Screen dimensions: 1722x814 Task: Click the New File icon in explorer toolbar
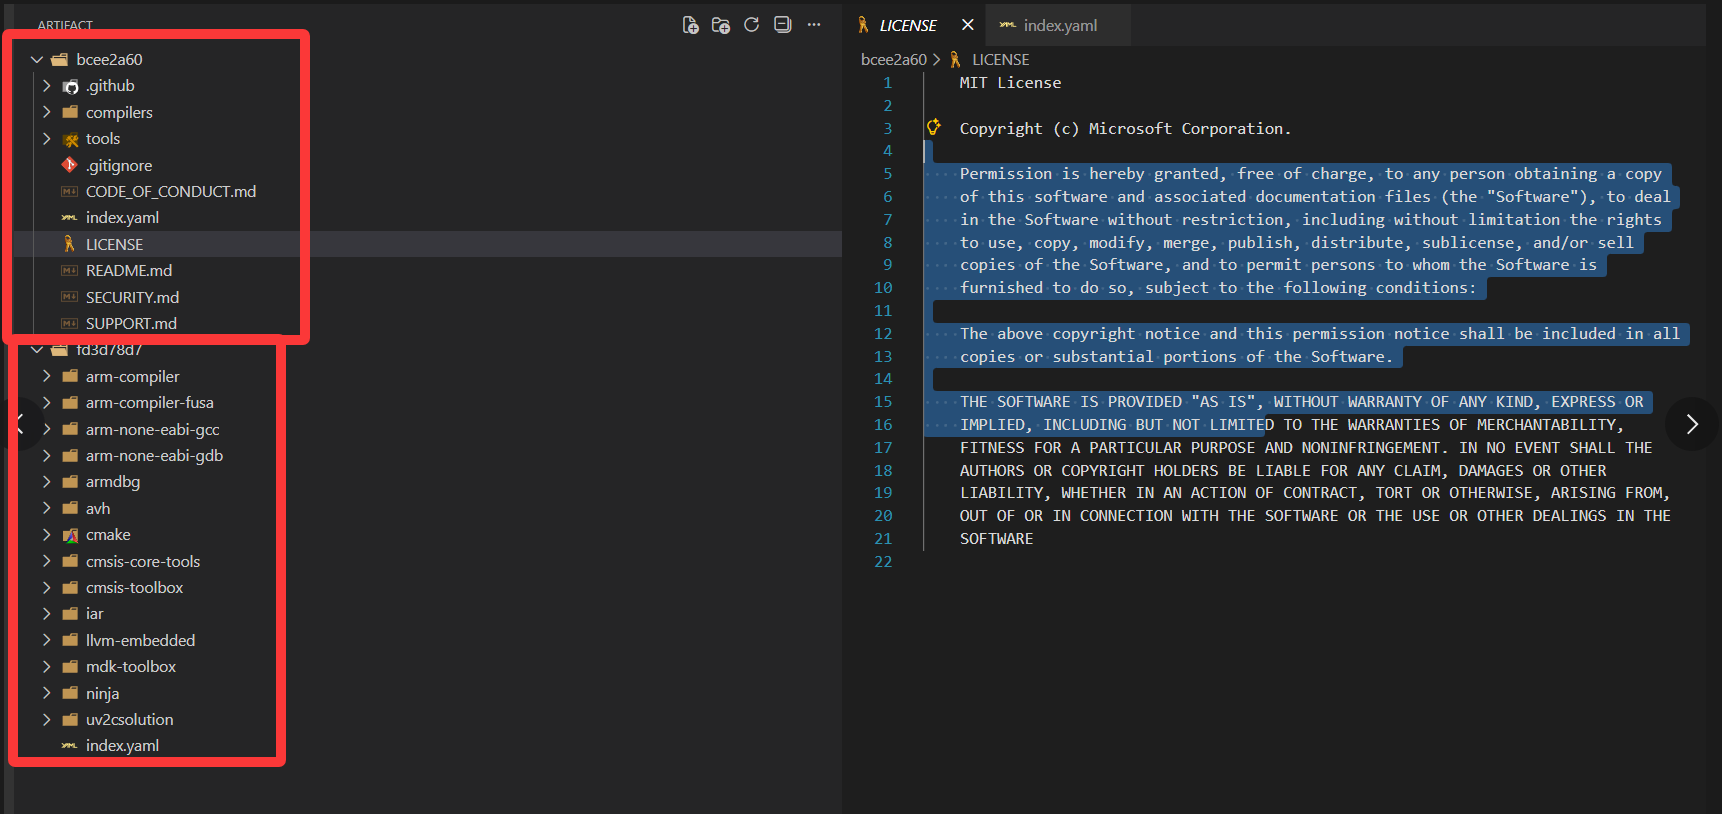point(690,25)
